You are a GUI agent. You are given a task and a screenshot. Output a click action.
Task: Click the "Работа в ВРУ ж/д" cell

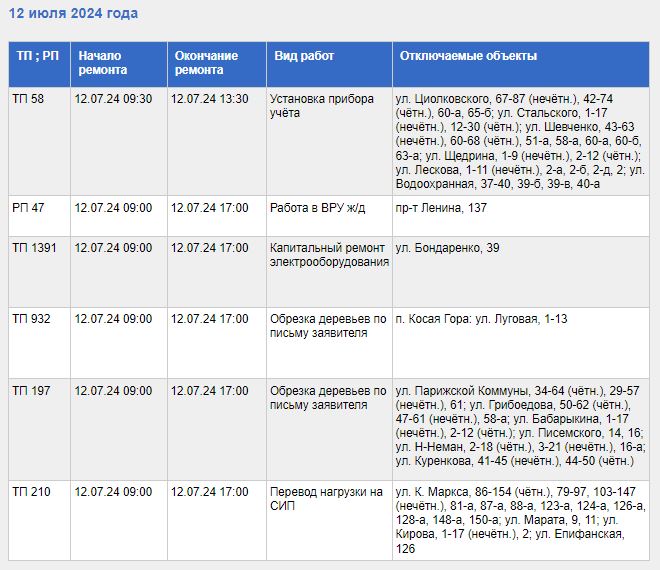(x=318, y=208)
